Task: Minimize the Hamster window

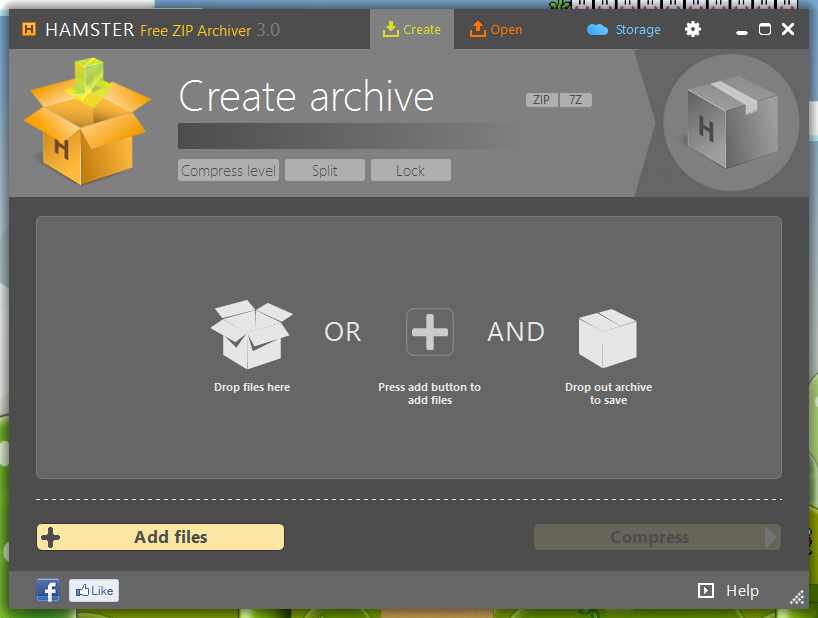Action: pyautogui.click(x=742, y=32)
